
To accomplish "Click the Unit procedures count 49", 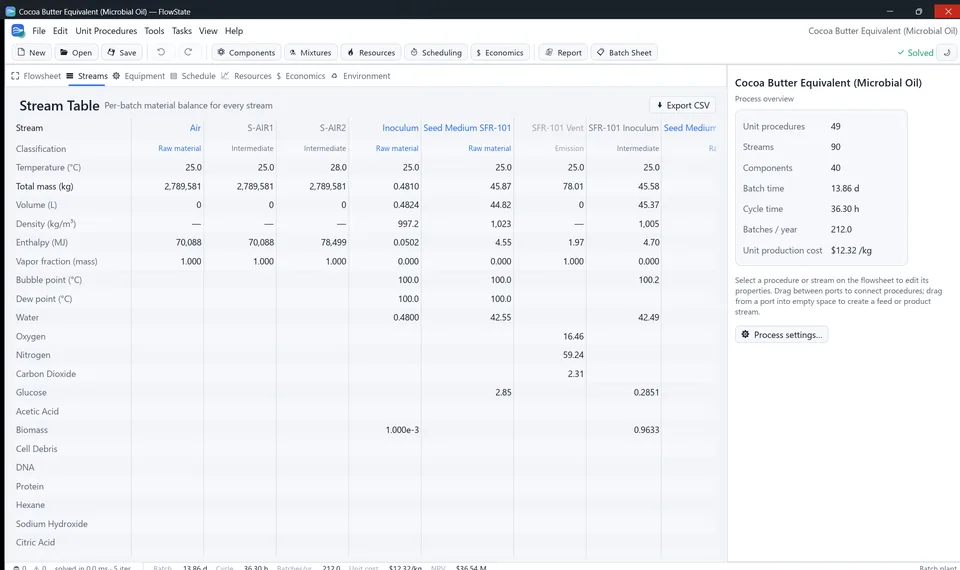I will (836, 127).
